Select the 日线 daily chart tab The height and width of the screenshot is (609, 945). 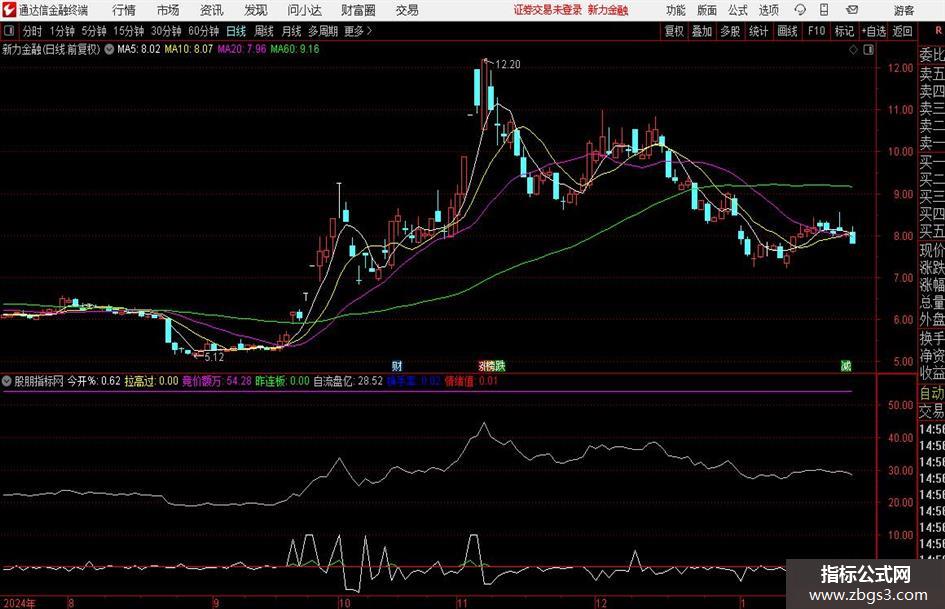[236, 31]
